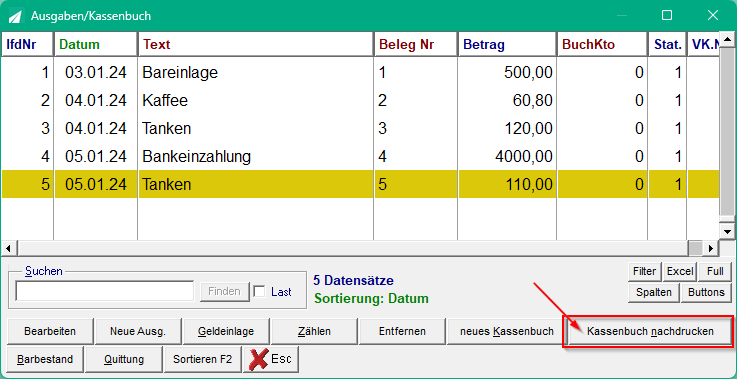The width and height of the screenshot is (737, 379).
Task: Close the Ausgaben/Kassenbuch window
Action: [x=713, y=16]
